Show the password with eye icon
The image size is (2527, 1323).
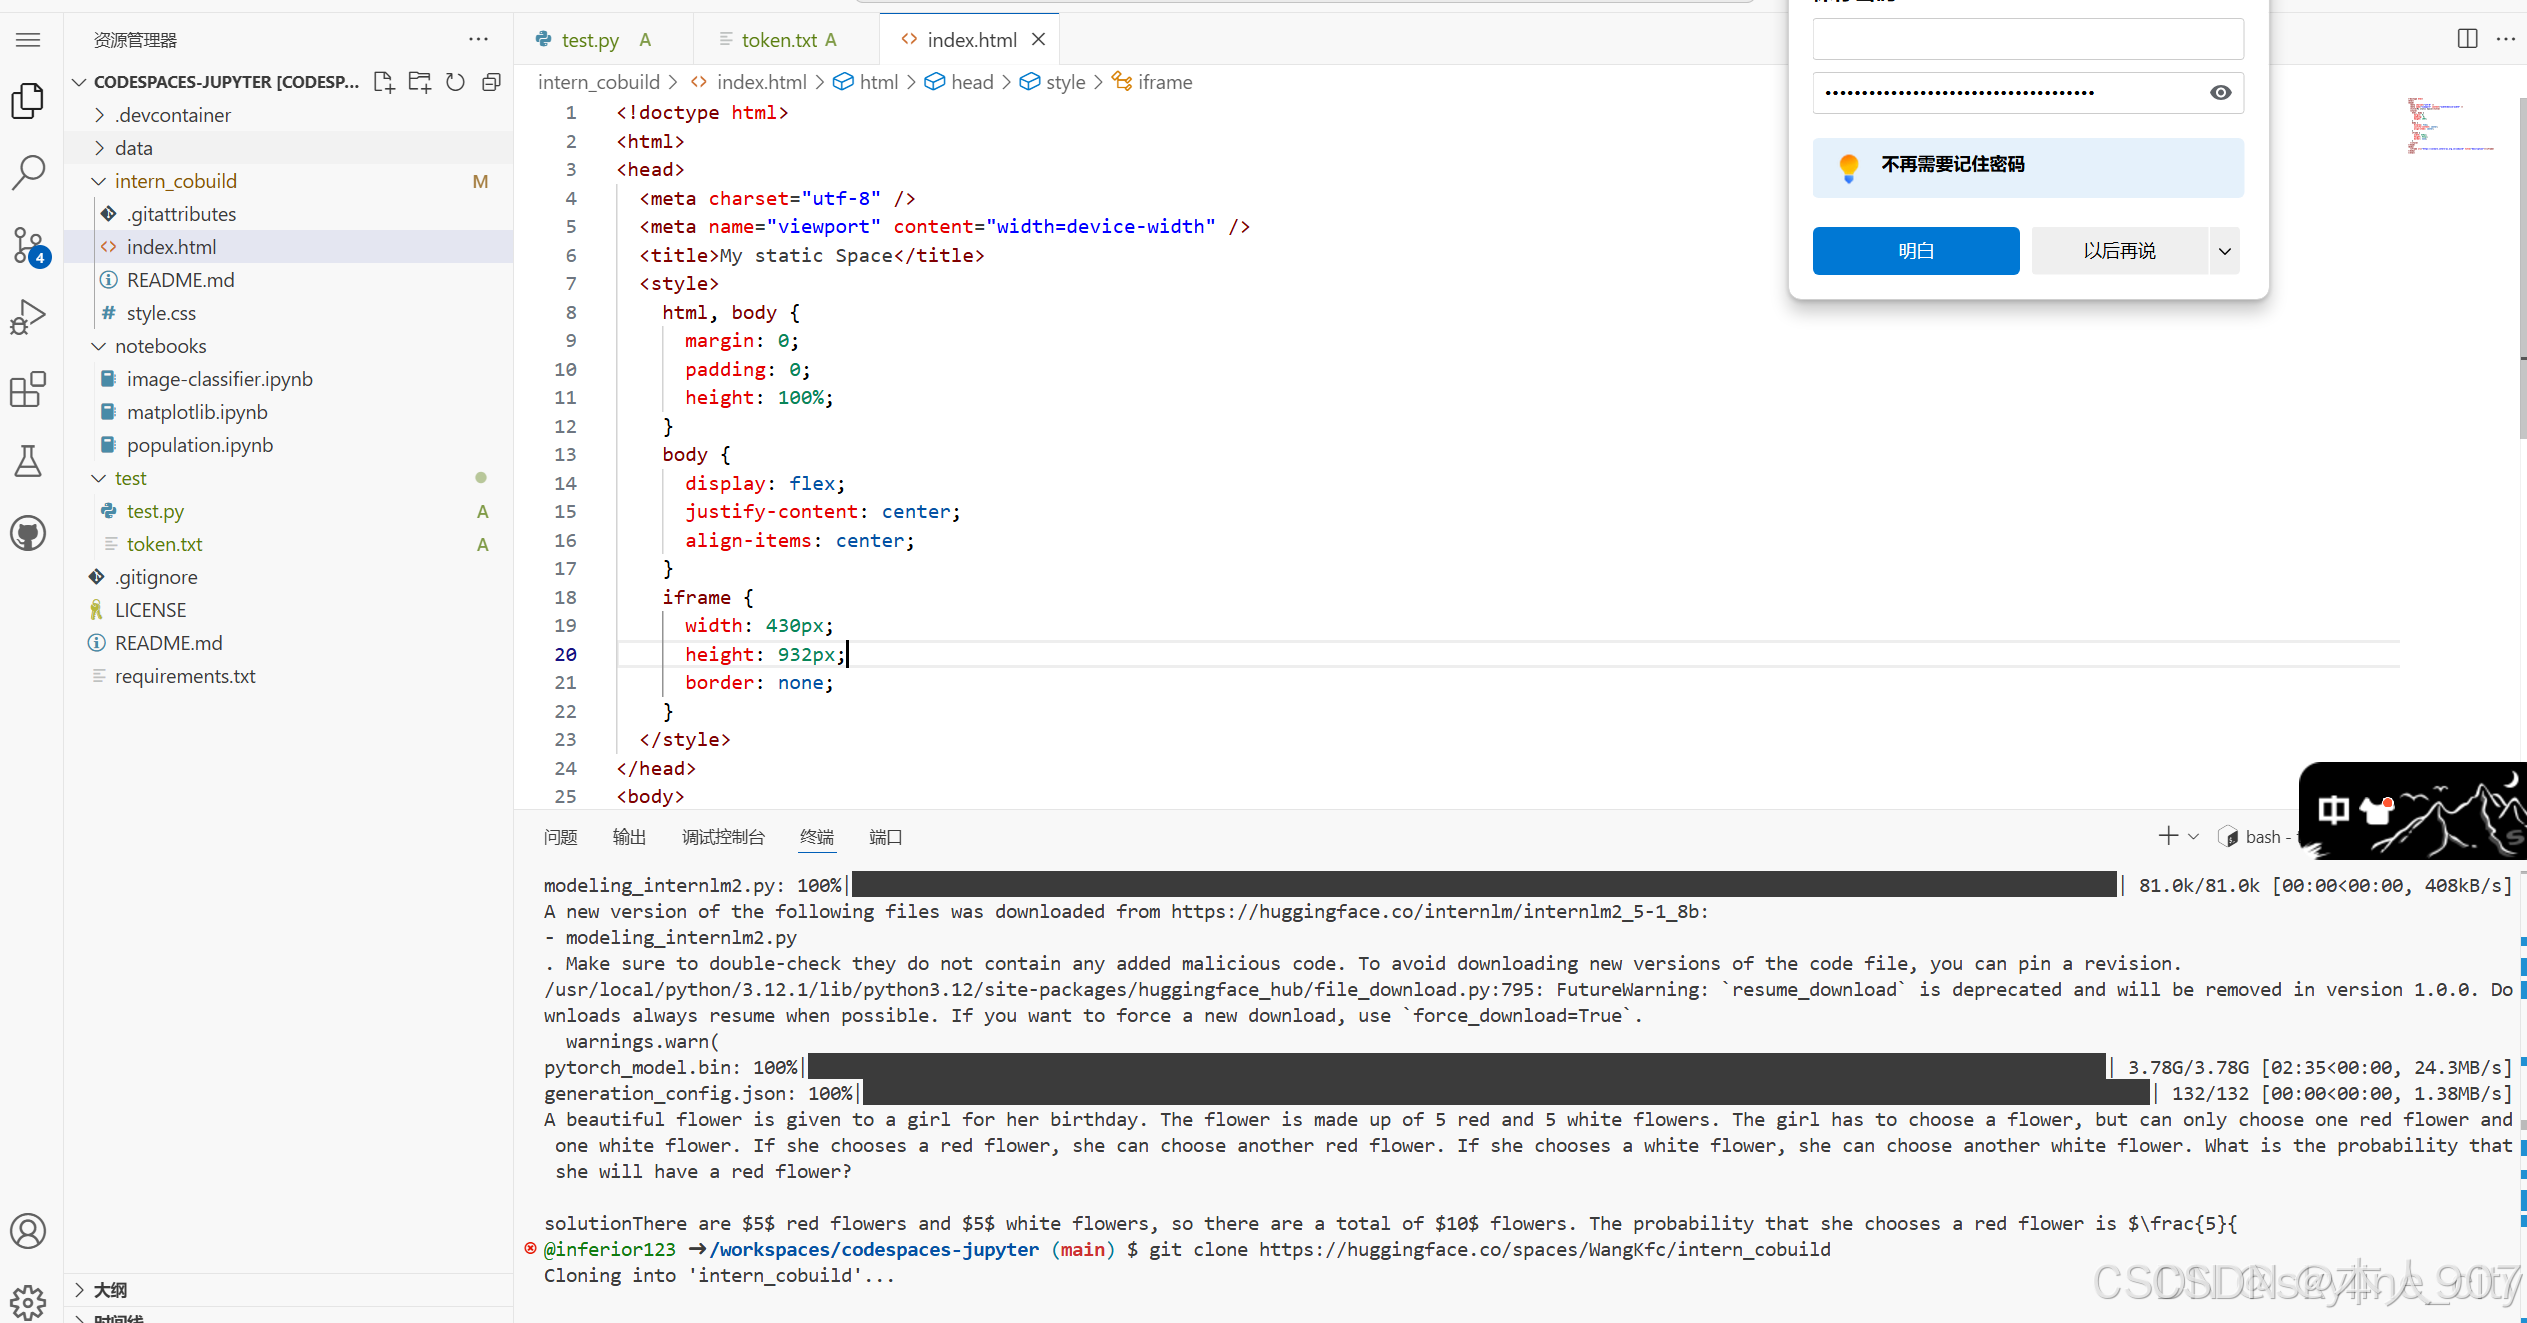click(x=2220, y=93)
